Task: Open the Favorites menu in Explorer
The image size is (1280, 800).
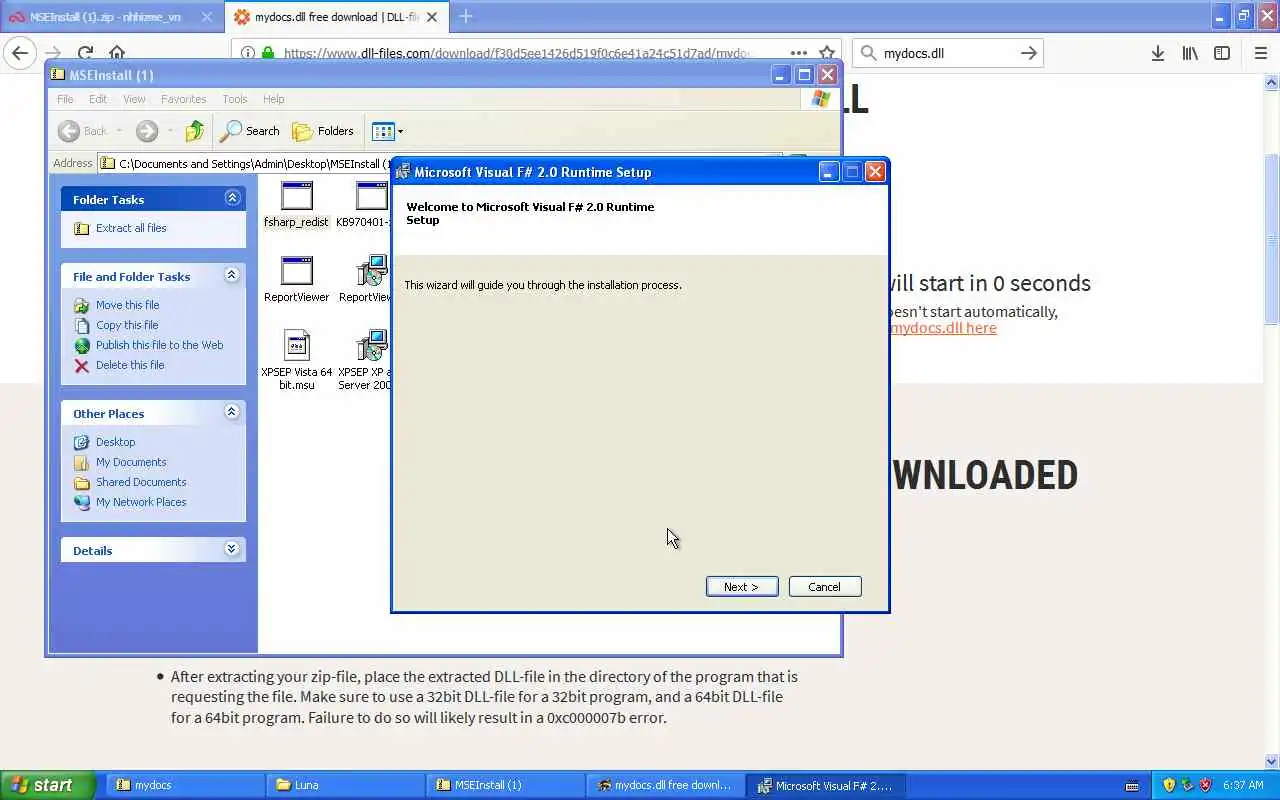Action: (184, 99)
